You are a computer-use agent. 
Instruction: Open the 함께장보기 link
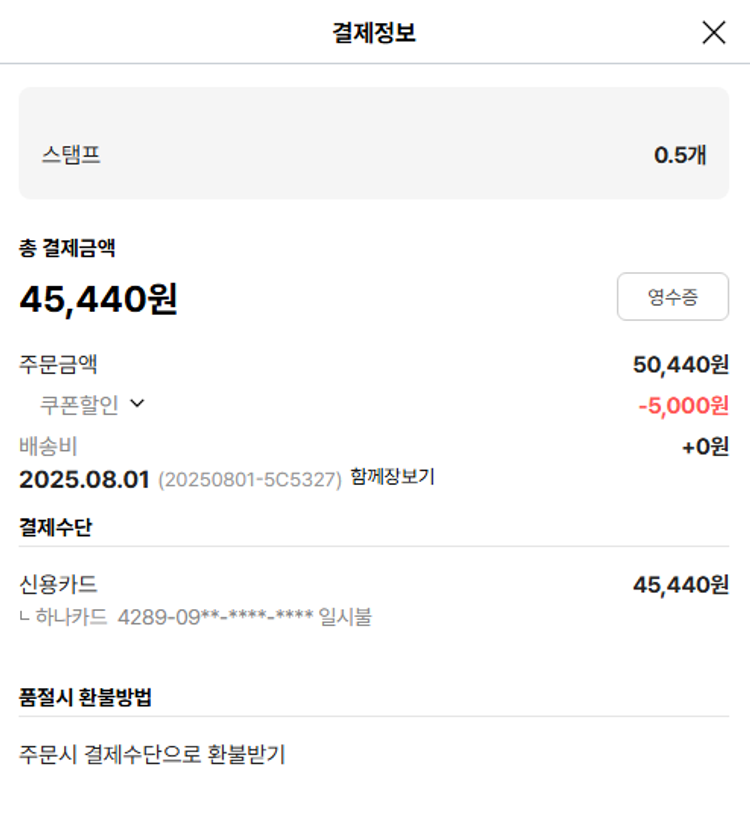click(x=392, y=477)
